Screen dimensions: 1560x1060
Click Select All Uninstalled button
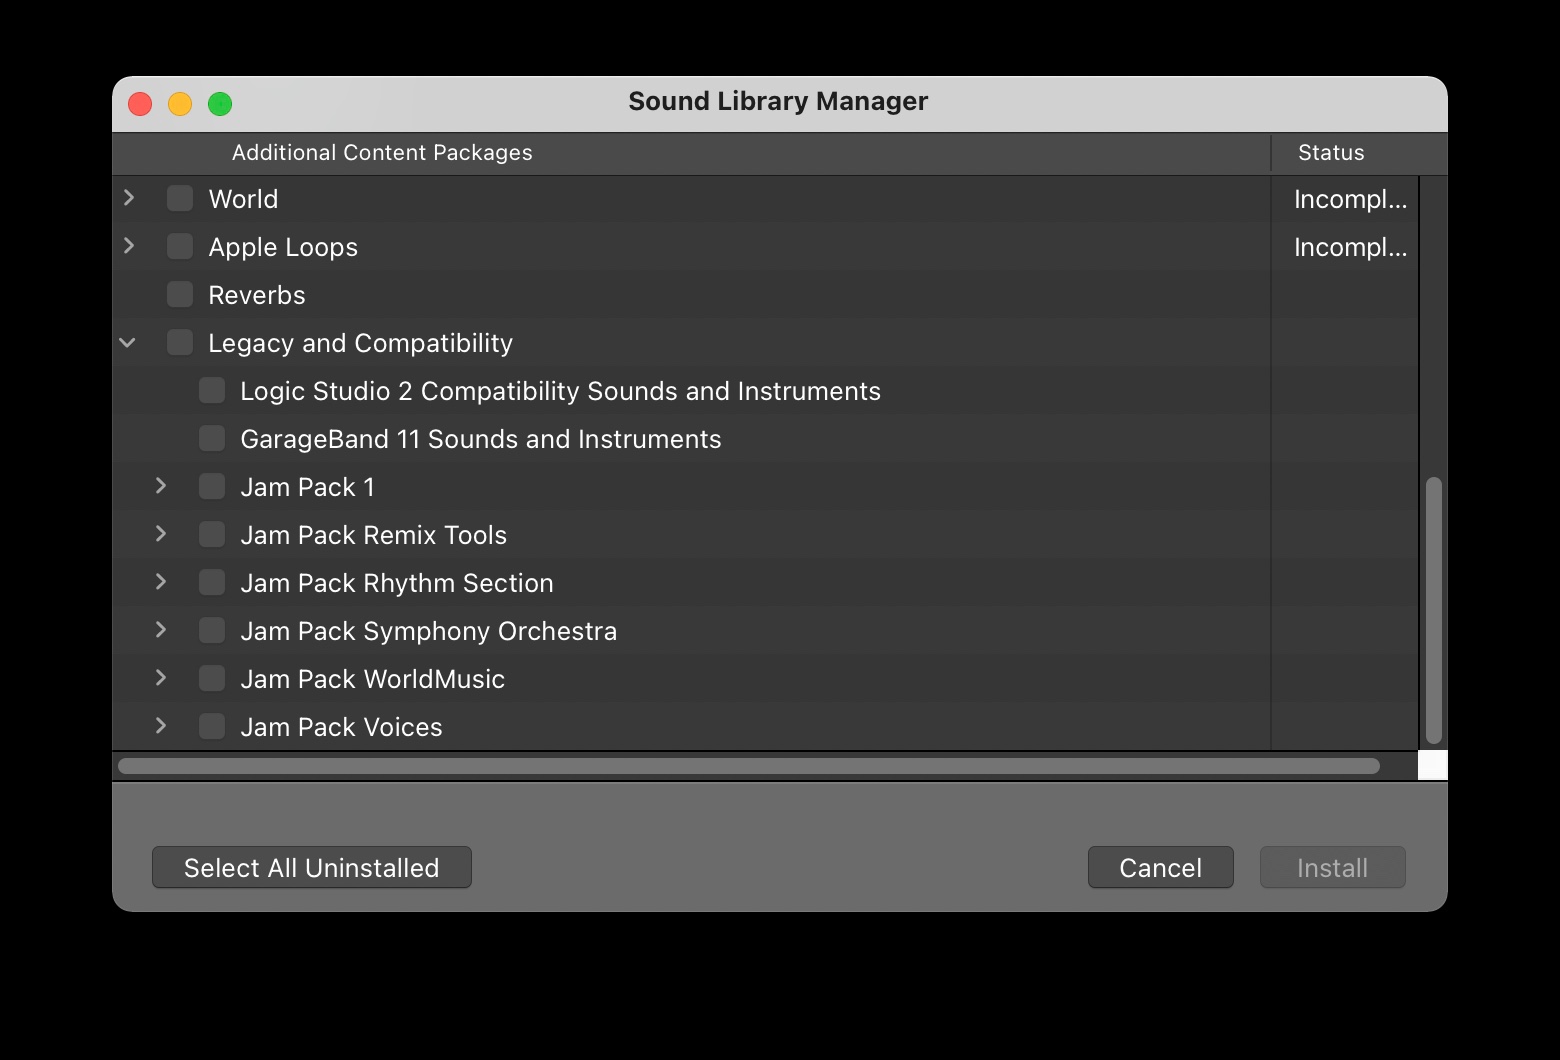coord(312,867)
